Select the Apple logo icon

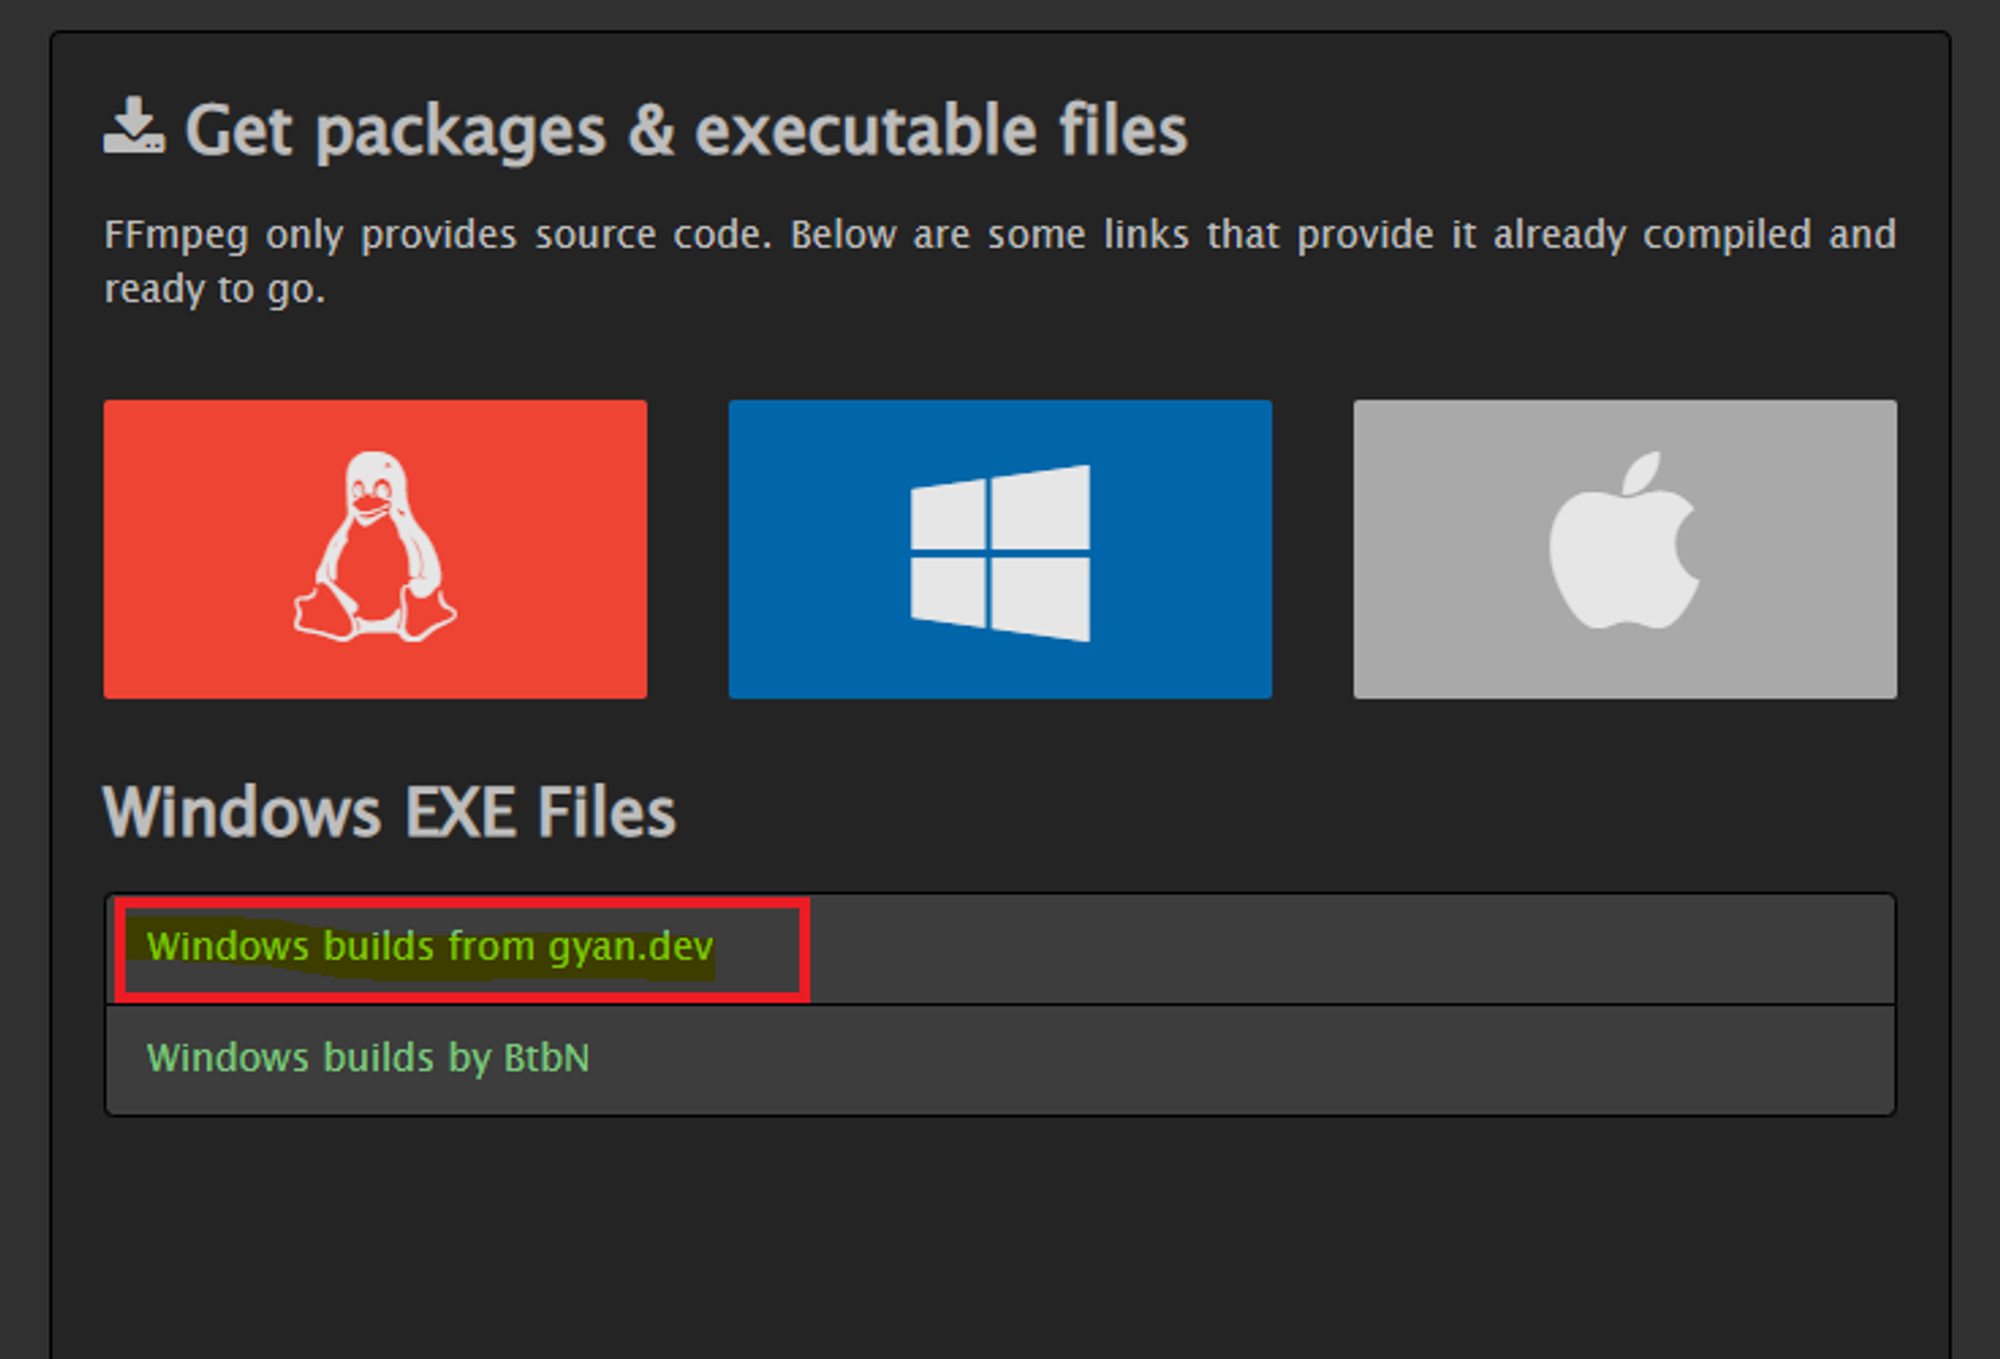[1624, 541]
